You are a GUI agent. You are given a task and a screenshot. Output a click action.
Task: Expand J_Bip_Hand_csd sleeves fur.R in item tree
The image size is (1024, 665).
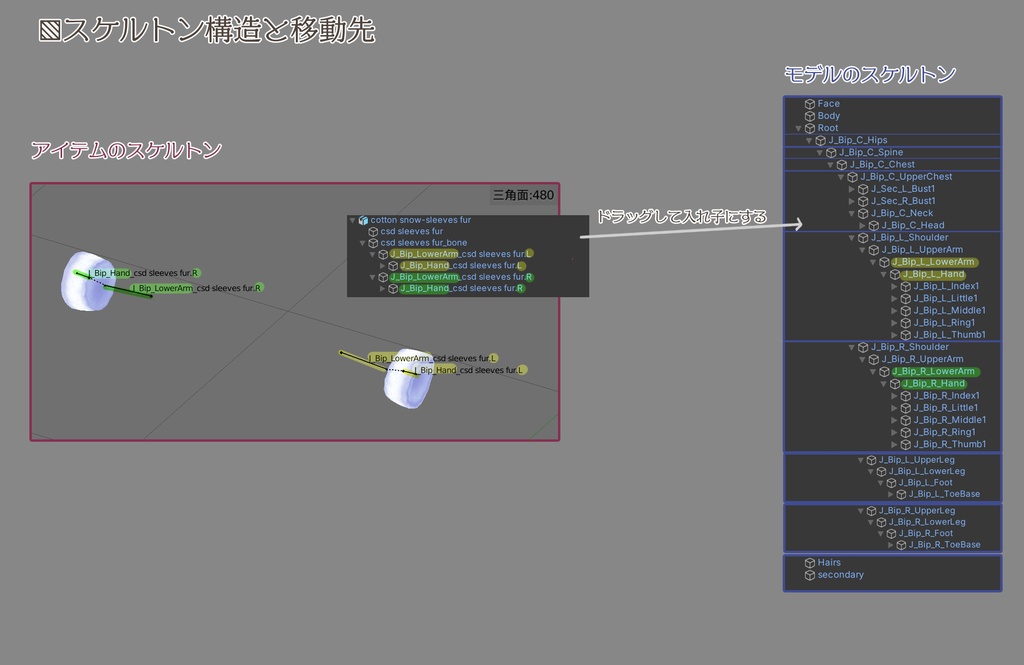point(383,289)
